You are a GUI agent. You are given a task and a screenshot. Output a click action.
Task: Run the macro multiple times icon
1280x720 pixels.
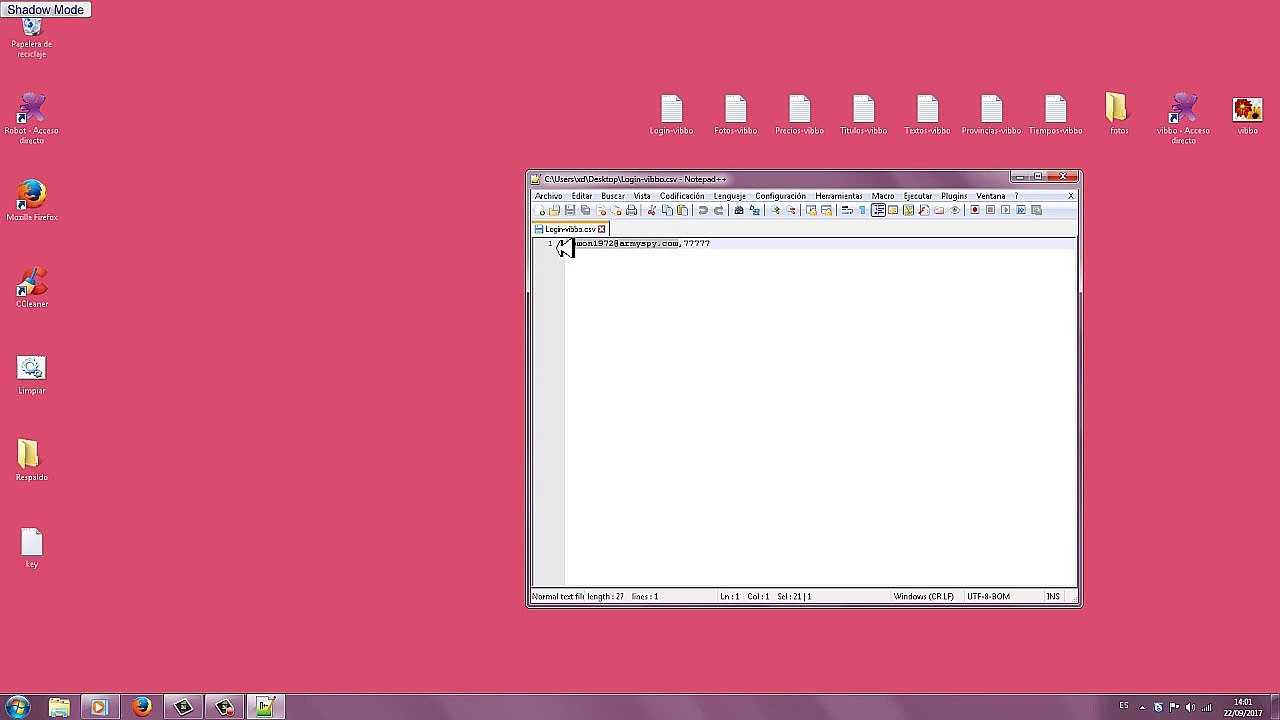[1021, 210]
